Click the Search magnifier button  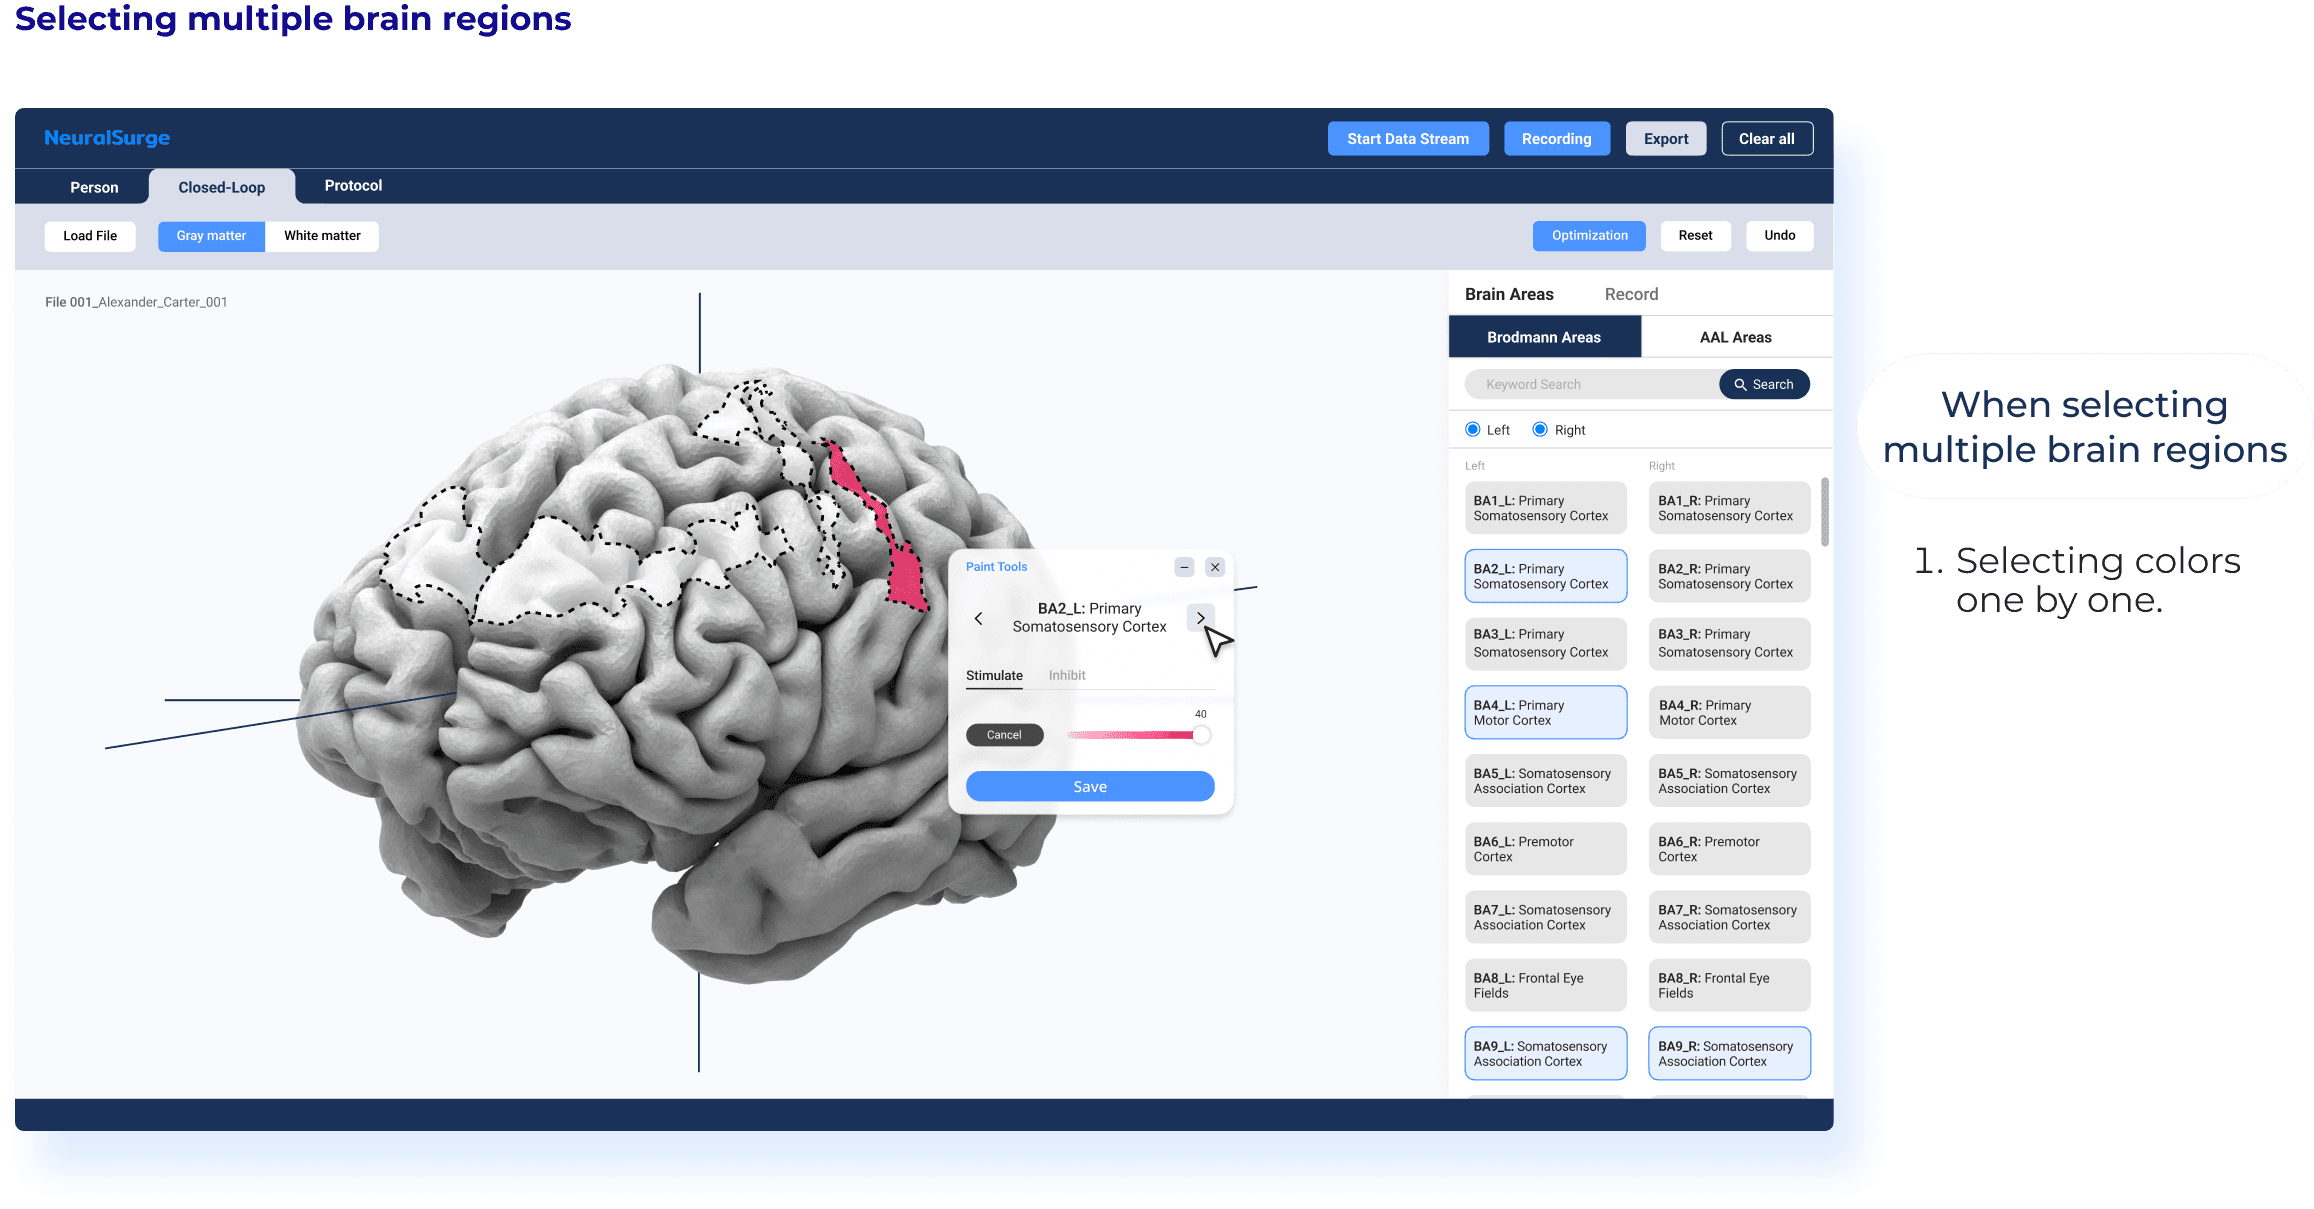pyautogui.click(x=1764, y=384)
